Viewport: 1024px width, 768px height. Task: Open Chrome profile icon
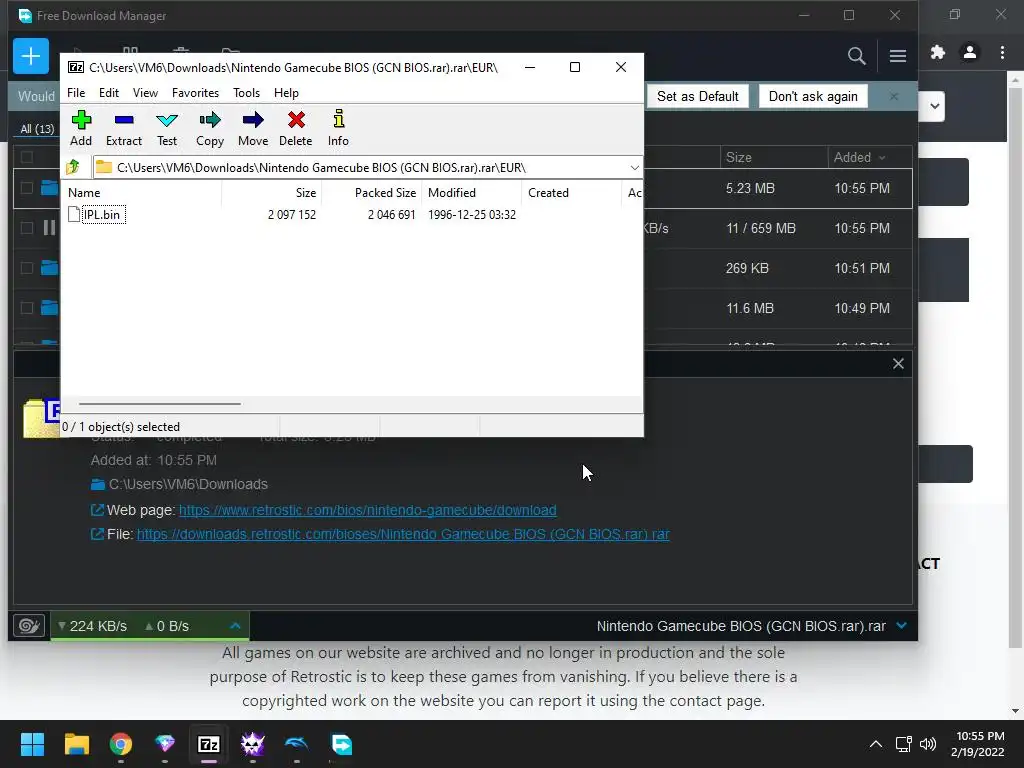click(970, 52)
